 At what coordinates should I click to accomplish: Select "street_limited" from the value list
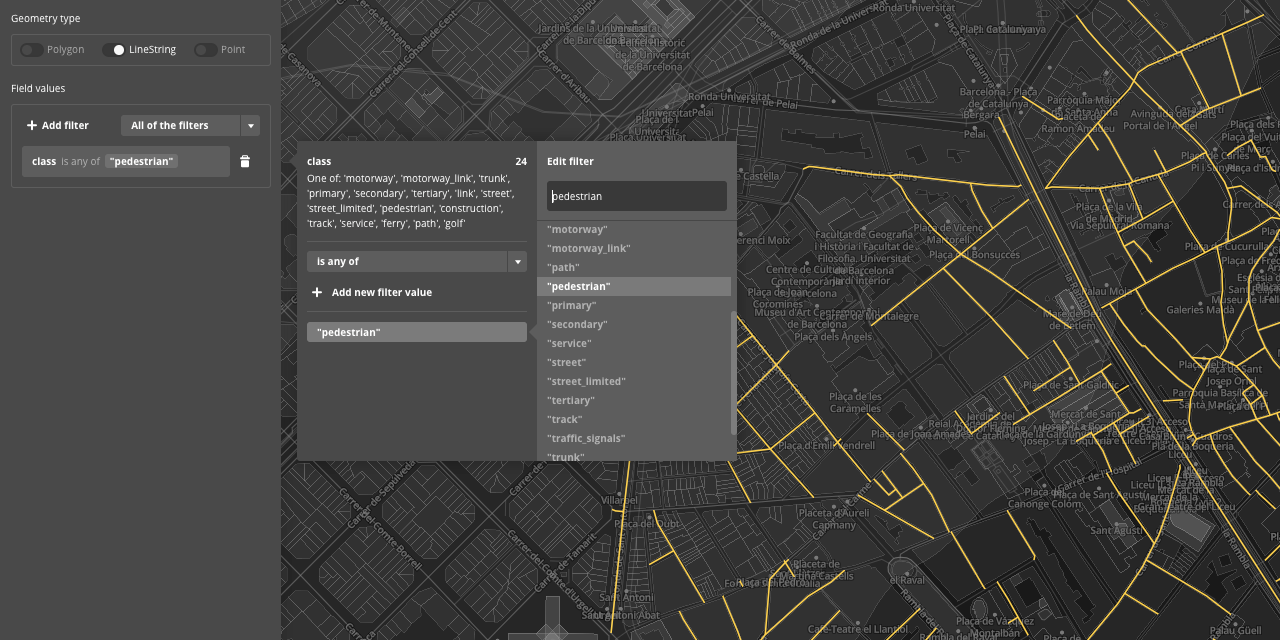[x=585, y=381]
